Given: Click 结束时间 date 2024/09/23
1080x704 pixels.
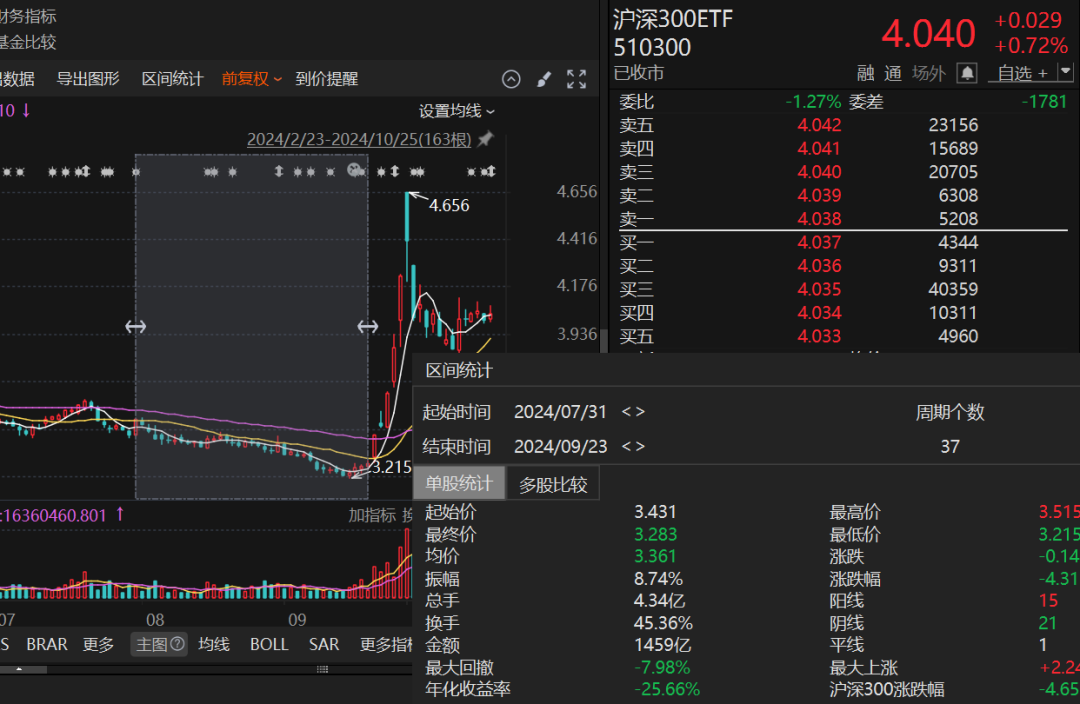Looking at the screenshot, I should (561, 446).
